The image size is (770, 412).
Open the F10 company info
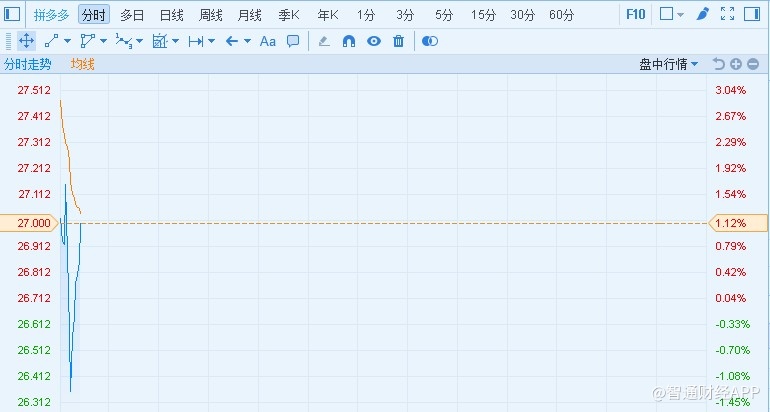(x=635, y=14)
